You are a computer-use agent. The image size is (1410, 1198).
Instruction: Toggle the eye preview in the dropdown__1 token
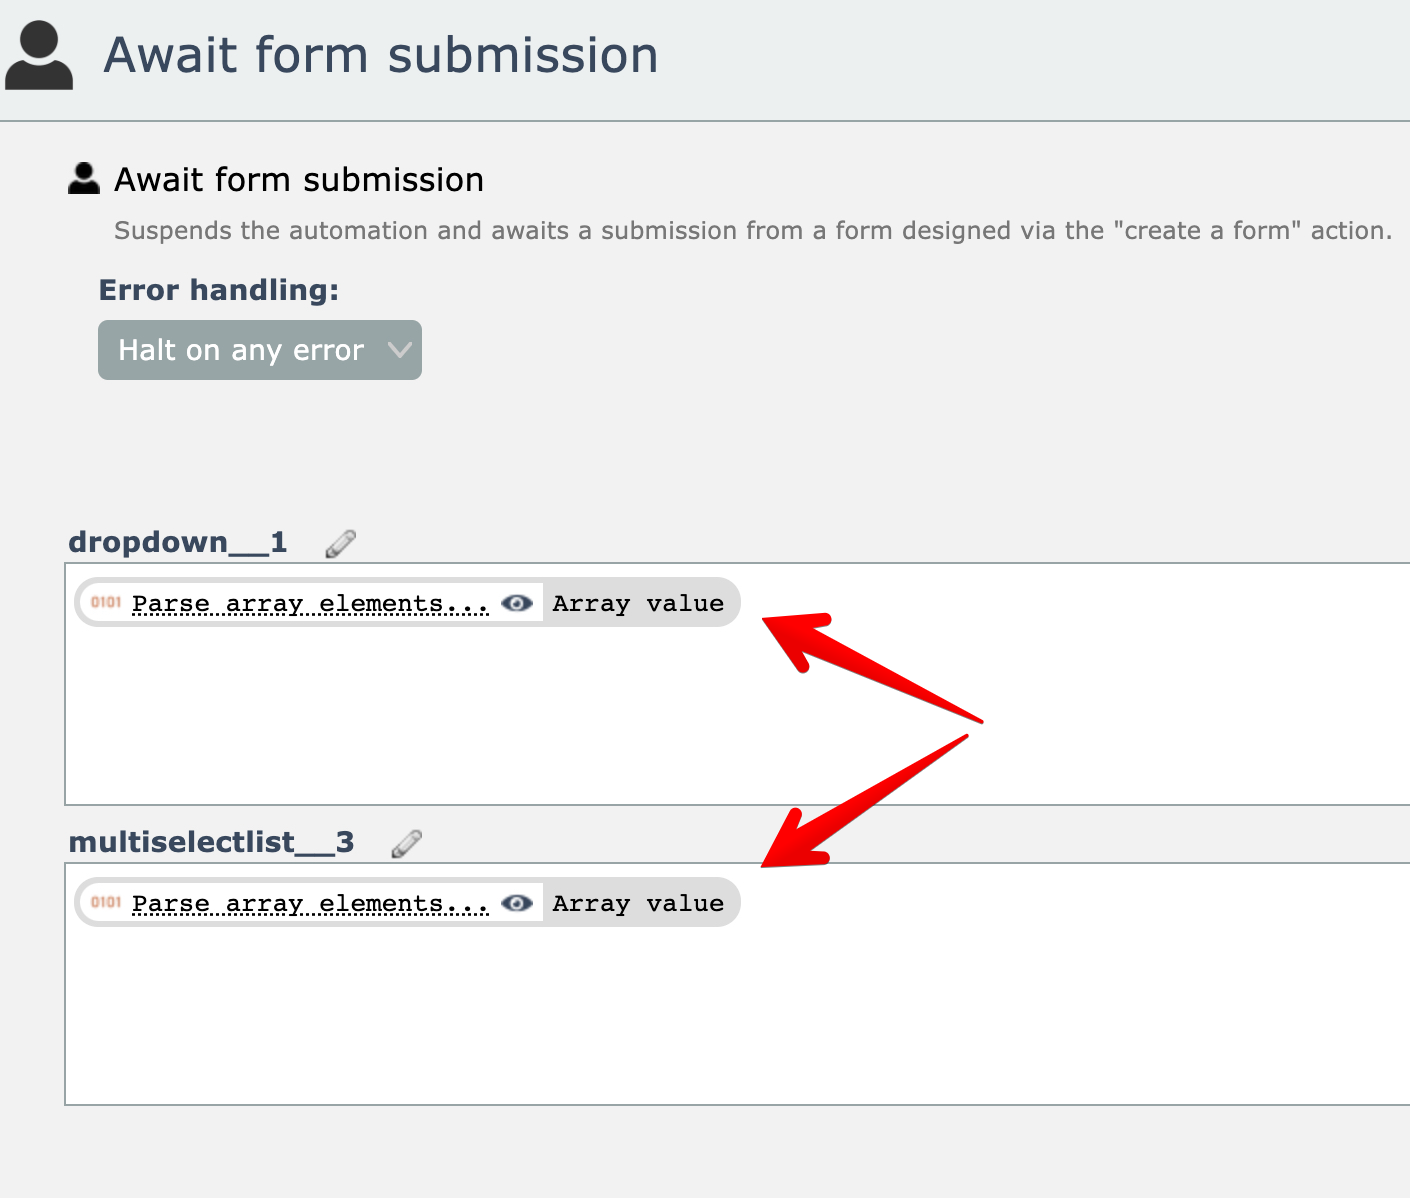coord(517,603)
